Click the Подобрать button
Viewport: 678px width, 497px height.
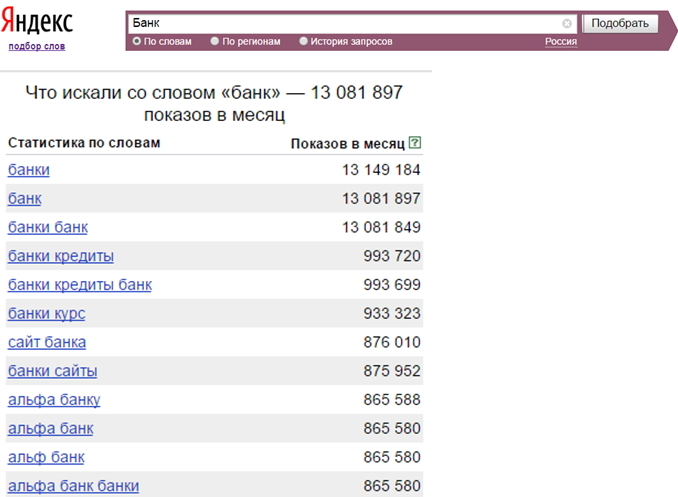pyautogui.click(x=620, y=23)
